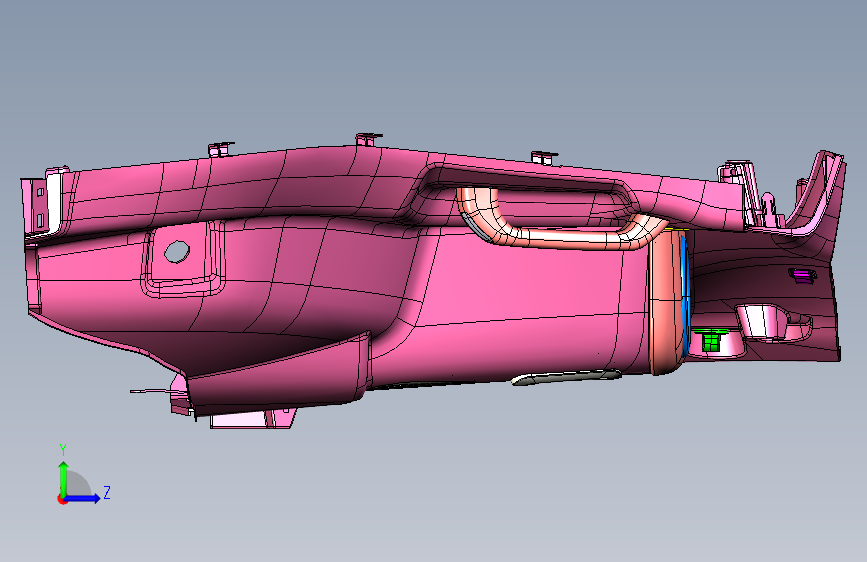Viewport: 867px width, 562px height.
Task: Pick the gray circular hole in the left panel
Action: pos(177,251)
